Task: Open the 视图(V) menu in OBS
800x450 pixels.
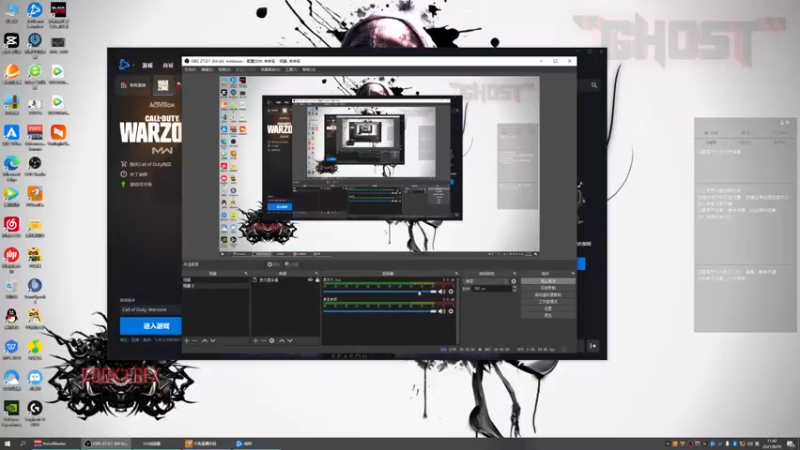Action: pos(224,69)
